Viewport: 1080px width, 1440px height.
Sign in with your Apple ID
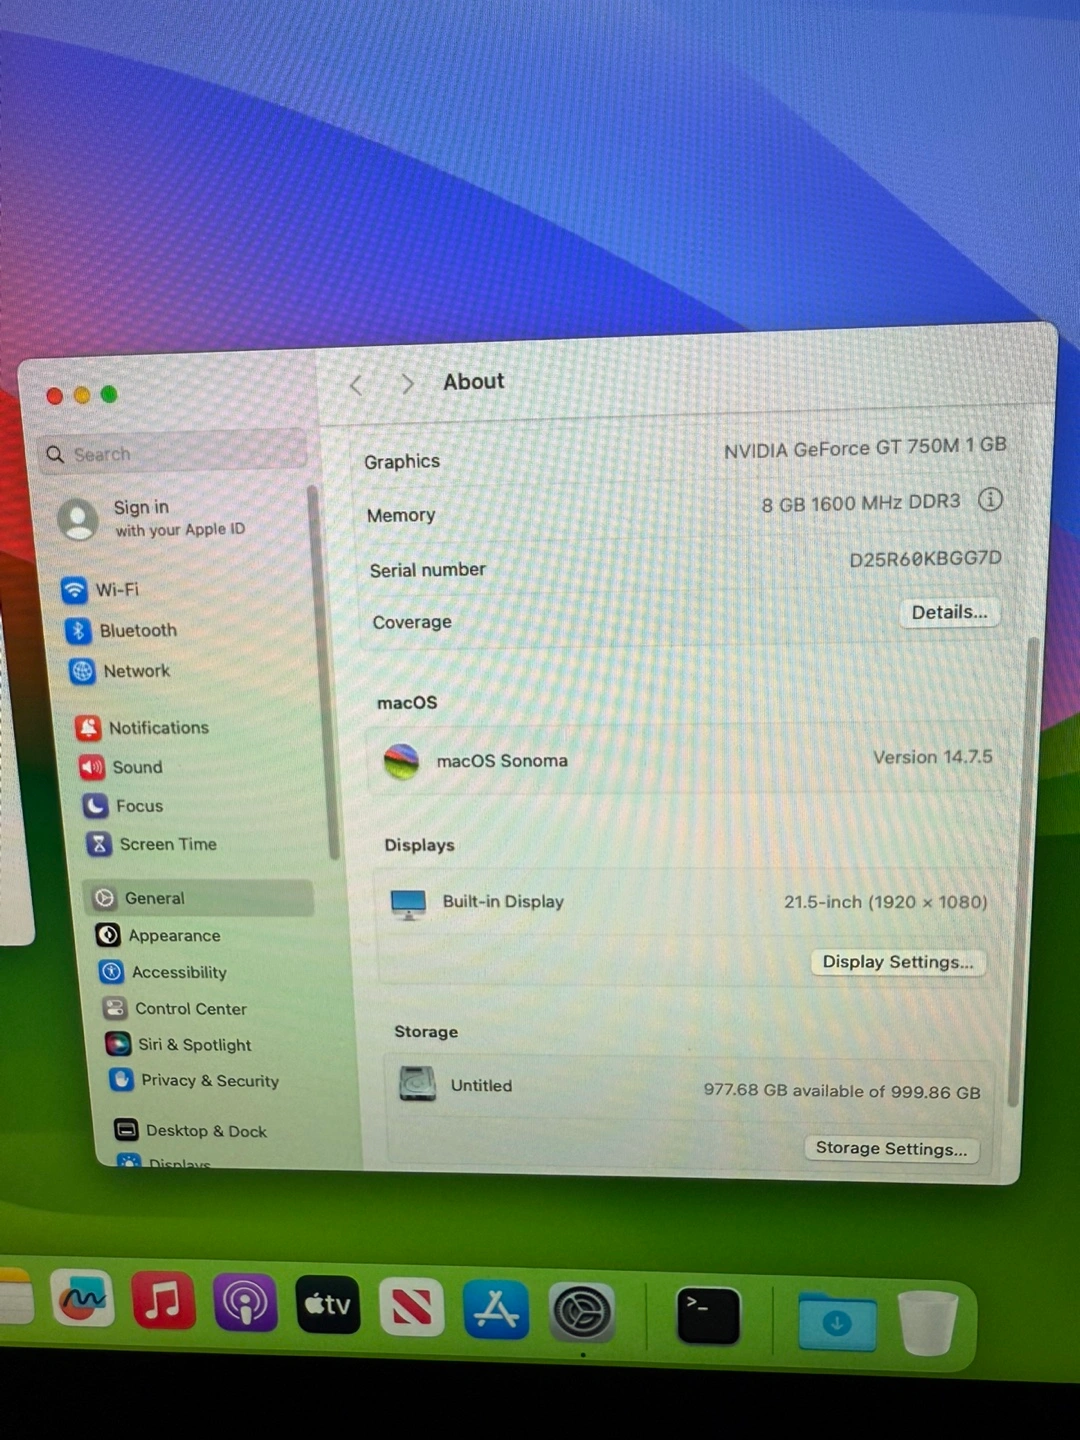150,518
